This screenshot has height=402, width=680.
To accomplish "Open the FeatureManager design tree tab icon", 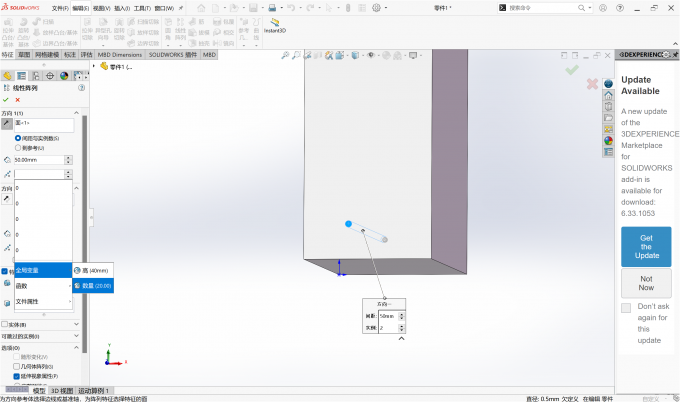I will pos(7,76).
